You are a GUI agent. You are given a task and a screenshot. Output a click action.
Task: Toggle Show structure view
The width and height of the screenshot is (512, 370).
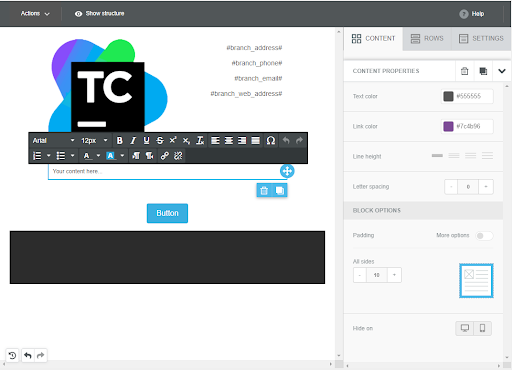point(99,14)
